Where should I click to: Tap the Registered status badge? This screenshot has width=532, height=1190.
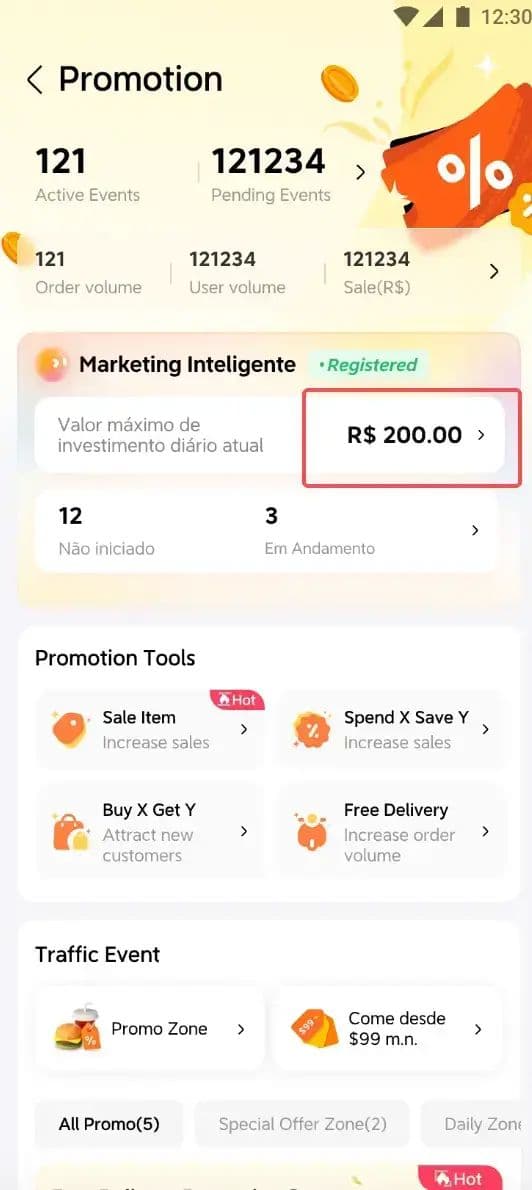(368, 365)
